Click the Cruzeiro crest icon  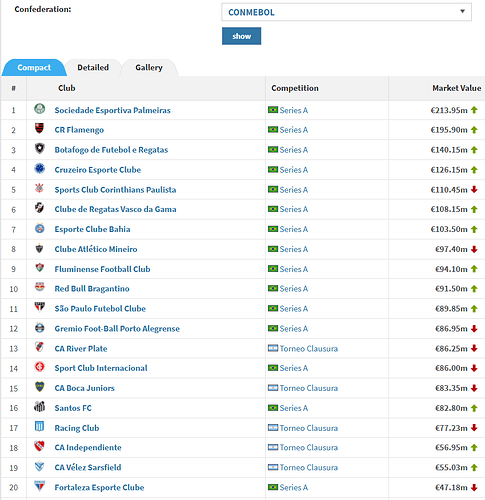pyautogui.click(x=40, y=168)
